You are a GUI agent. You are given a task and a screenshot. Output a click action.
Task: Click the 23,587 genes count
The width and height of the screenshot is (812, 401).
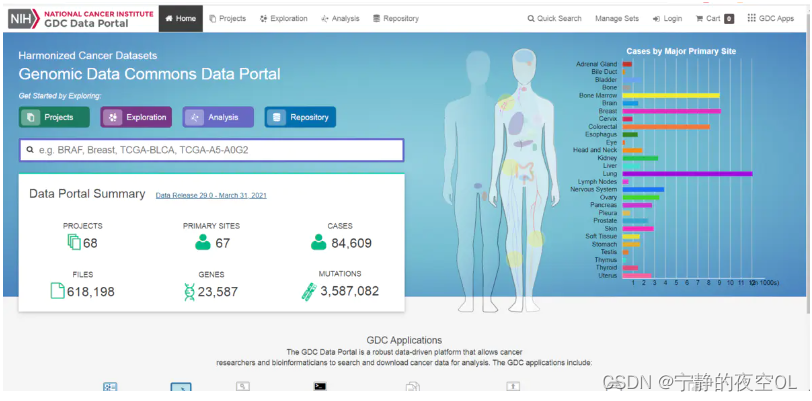(218, 292)
